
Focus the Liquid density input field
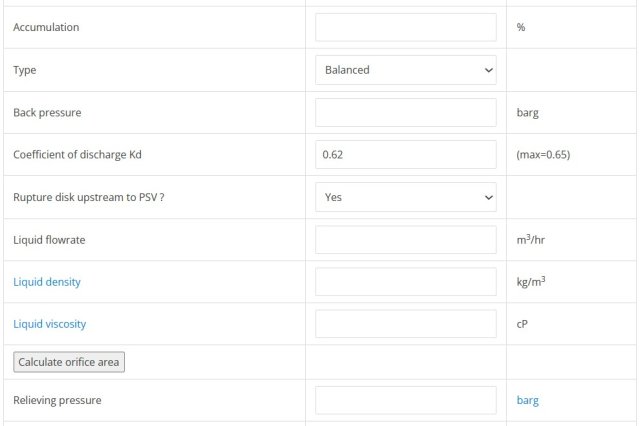pos(406,282)
